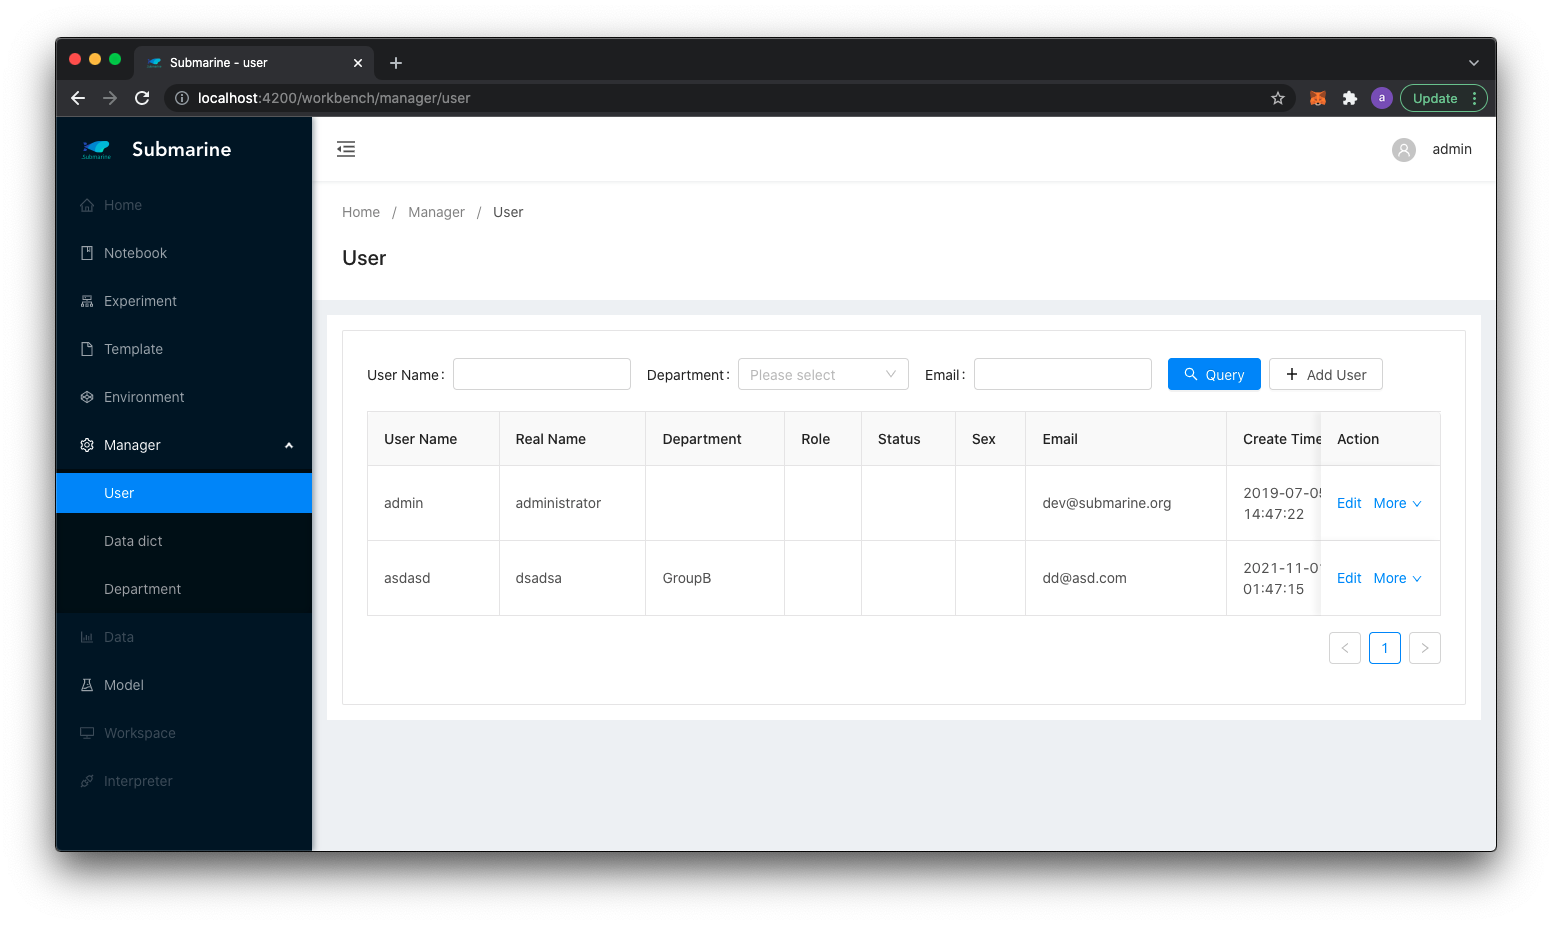Screen dimensions: 1552x925
Task: Toggle the sidebar collapse icon
Action: point(346,149)
